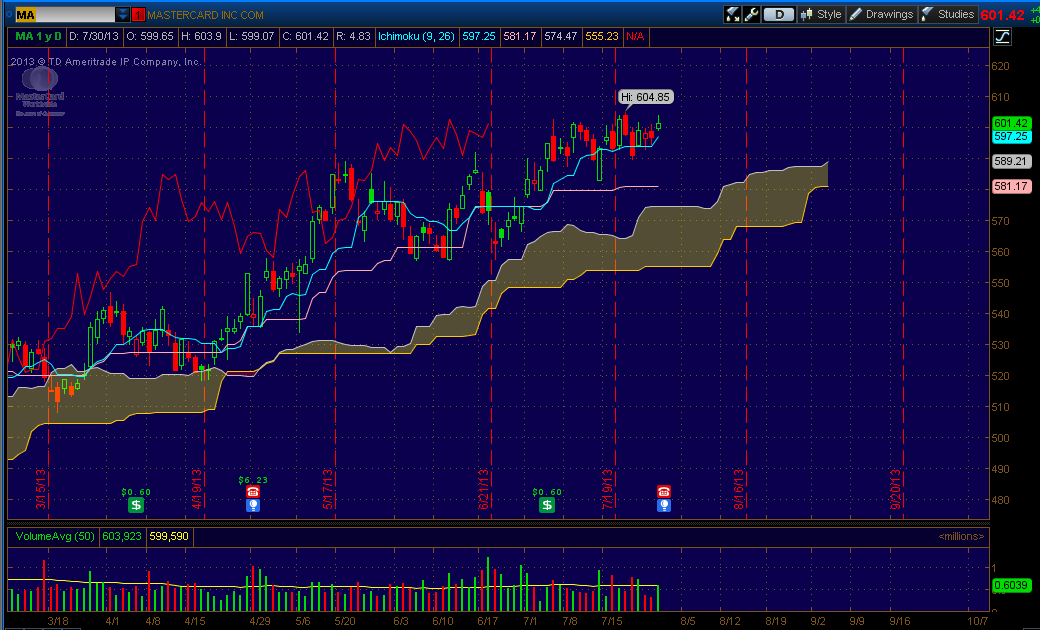The height and width of the screenshot is (630, 1040).
Task: Click the late-July conference call phone icon
Action: pos(664,491)
